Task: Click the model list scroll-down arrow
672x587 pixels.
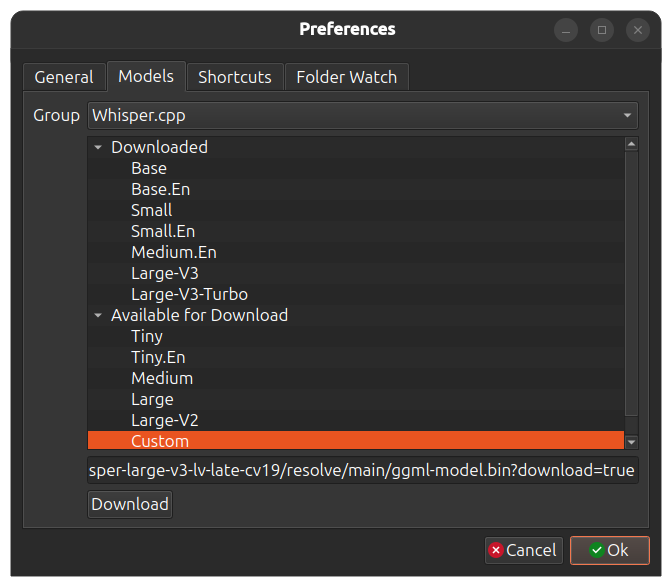Action: 631,441
